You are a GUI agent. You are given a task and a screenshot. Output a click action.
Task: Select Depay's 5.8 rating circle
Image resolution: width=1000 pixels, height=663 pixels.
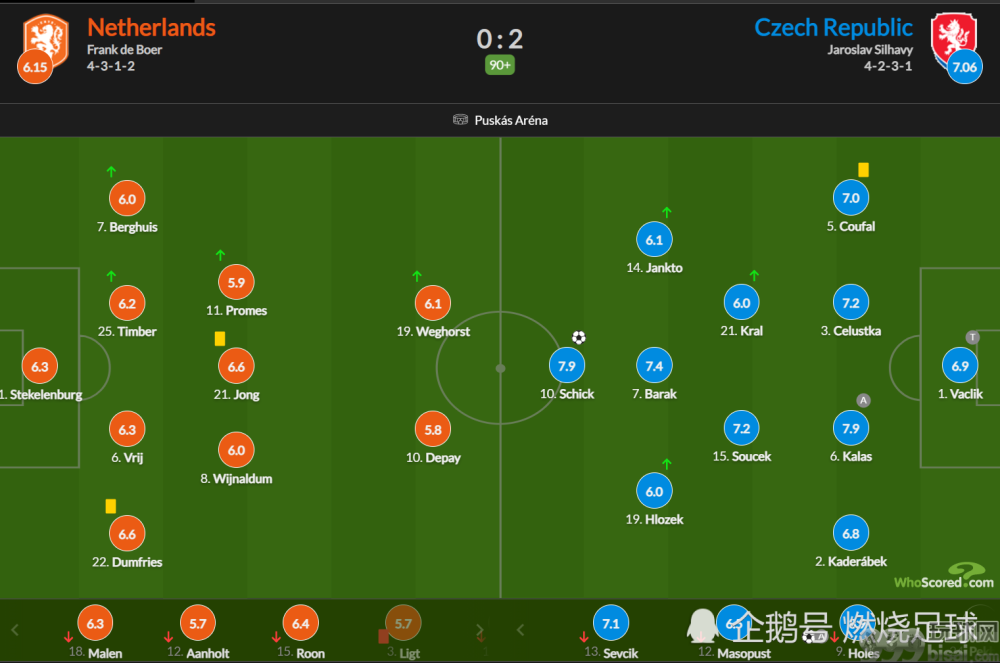click(433, 429)
